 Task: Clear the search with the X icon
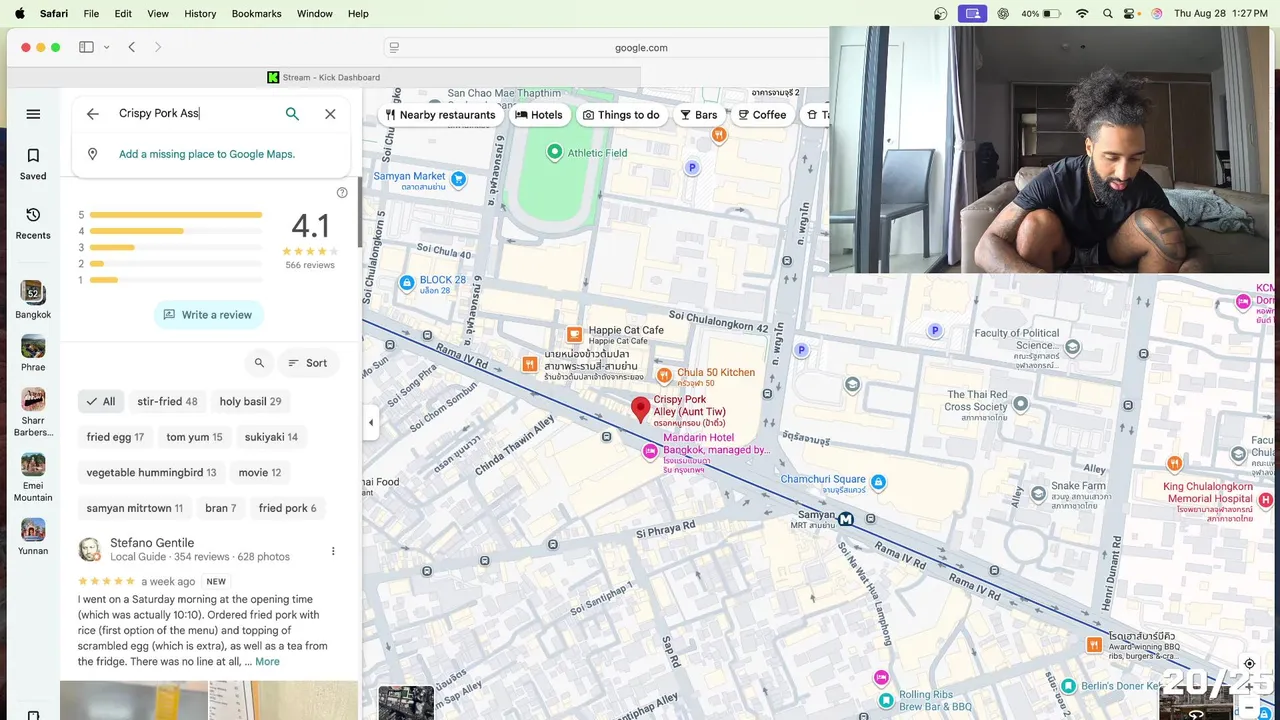(x=330, y=114)
